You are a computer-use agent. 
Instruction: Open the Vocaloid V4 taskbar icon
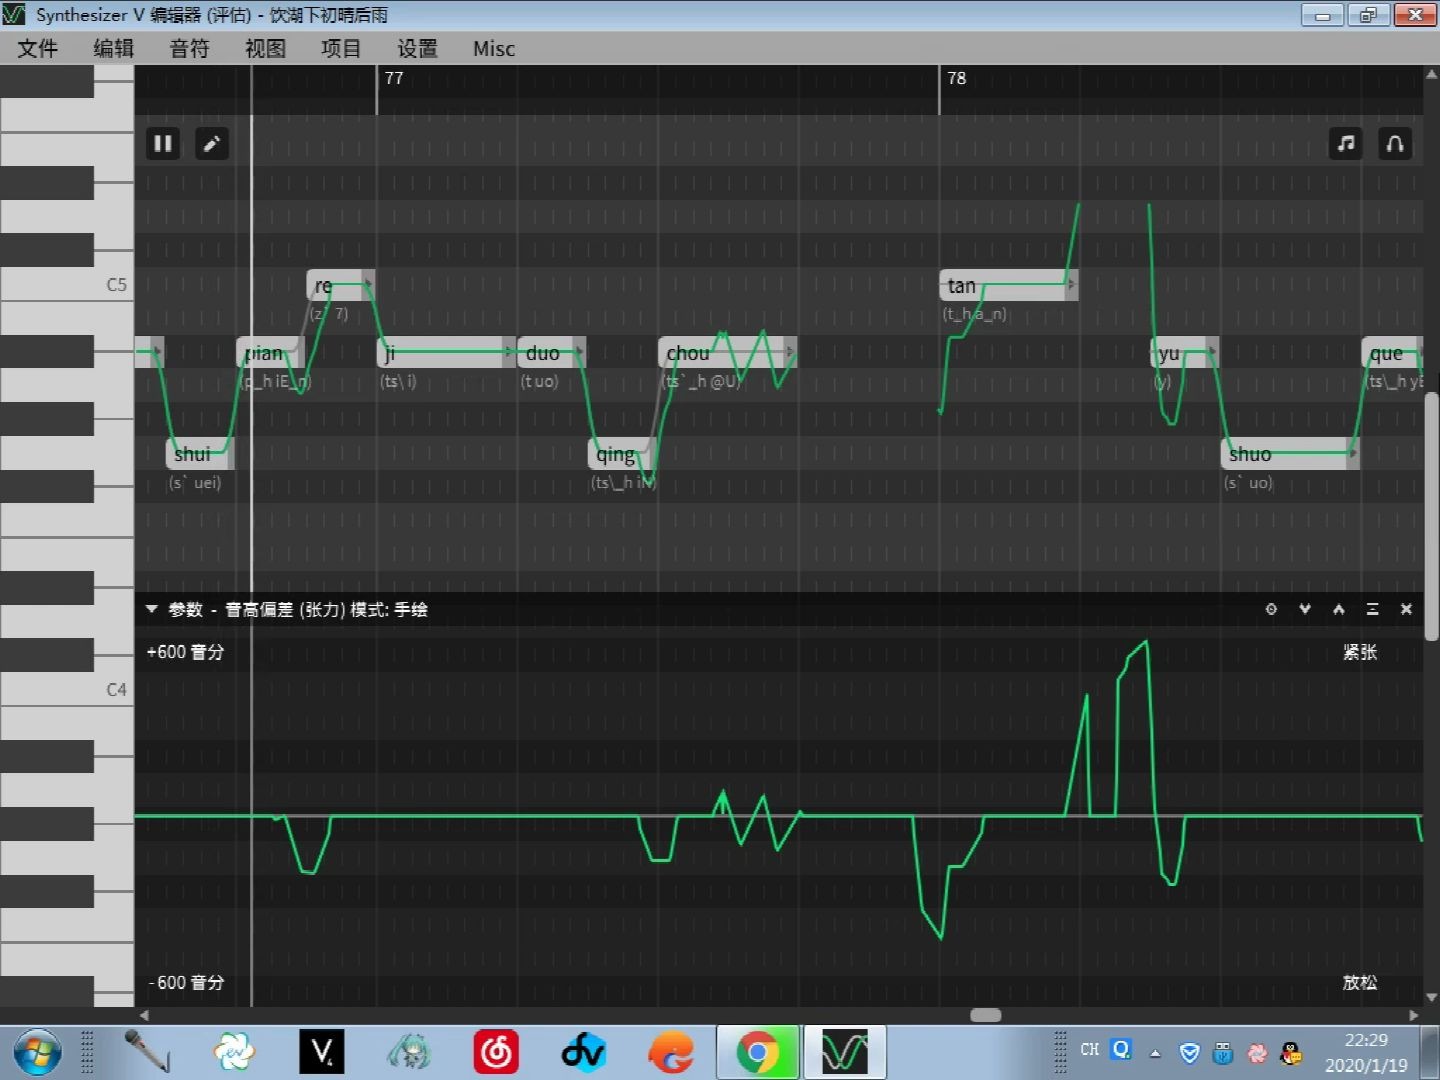(x=322, y=1052)
